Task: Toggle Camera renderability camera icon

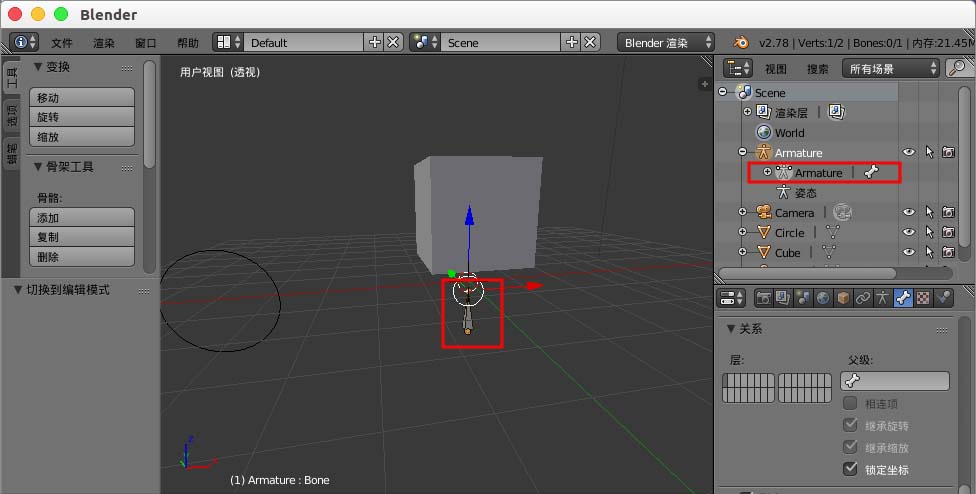Action: [948, 213]
